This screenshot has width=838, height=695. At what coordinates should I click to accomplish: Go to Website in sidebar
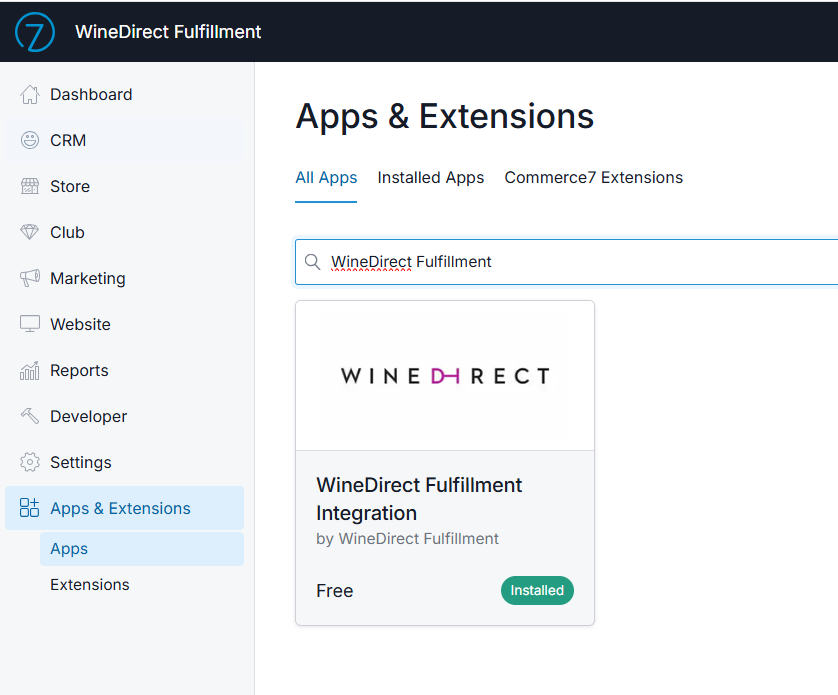(x=124, y=324)
